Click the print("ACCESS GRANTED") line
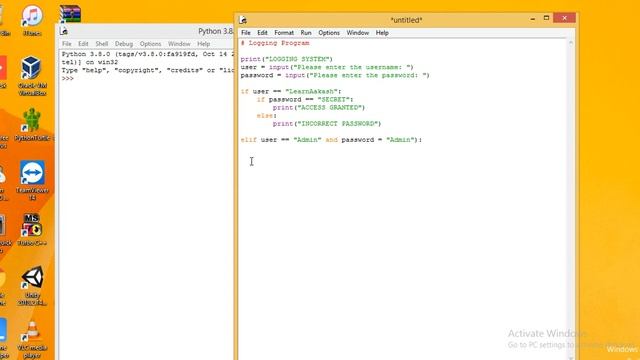The image size is (640, 360). pos(319,107)
